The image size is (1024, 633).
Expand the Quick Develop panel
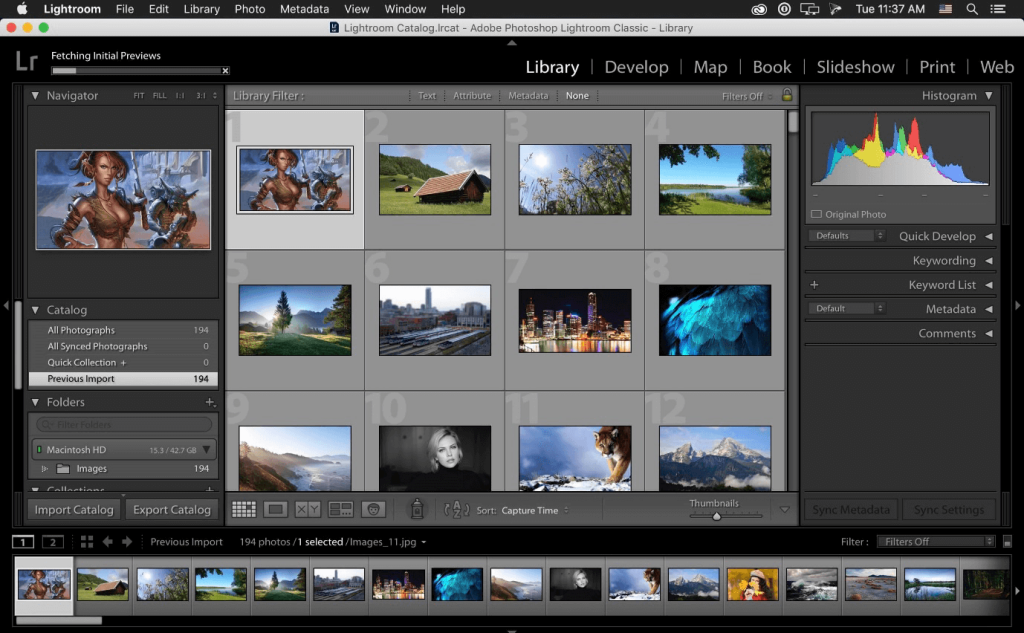click(988, 237)
